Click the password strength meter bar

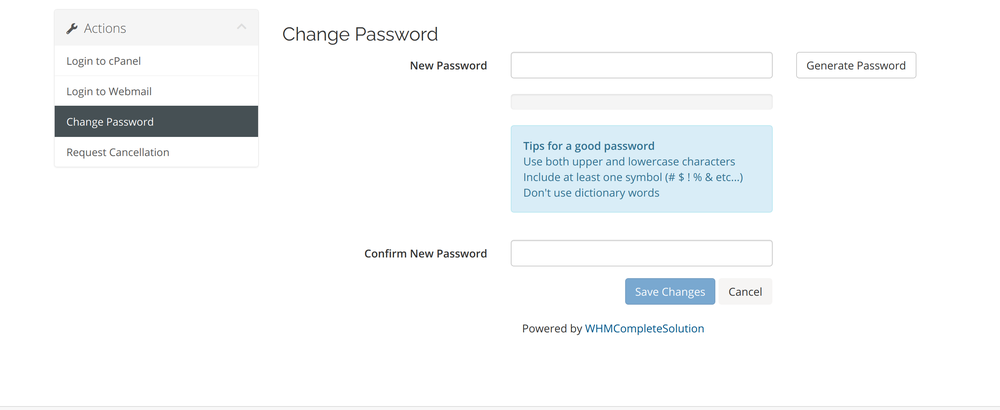pos(642,102)
